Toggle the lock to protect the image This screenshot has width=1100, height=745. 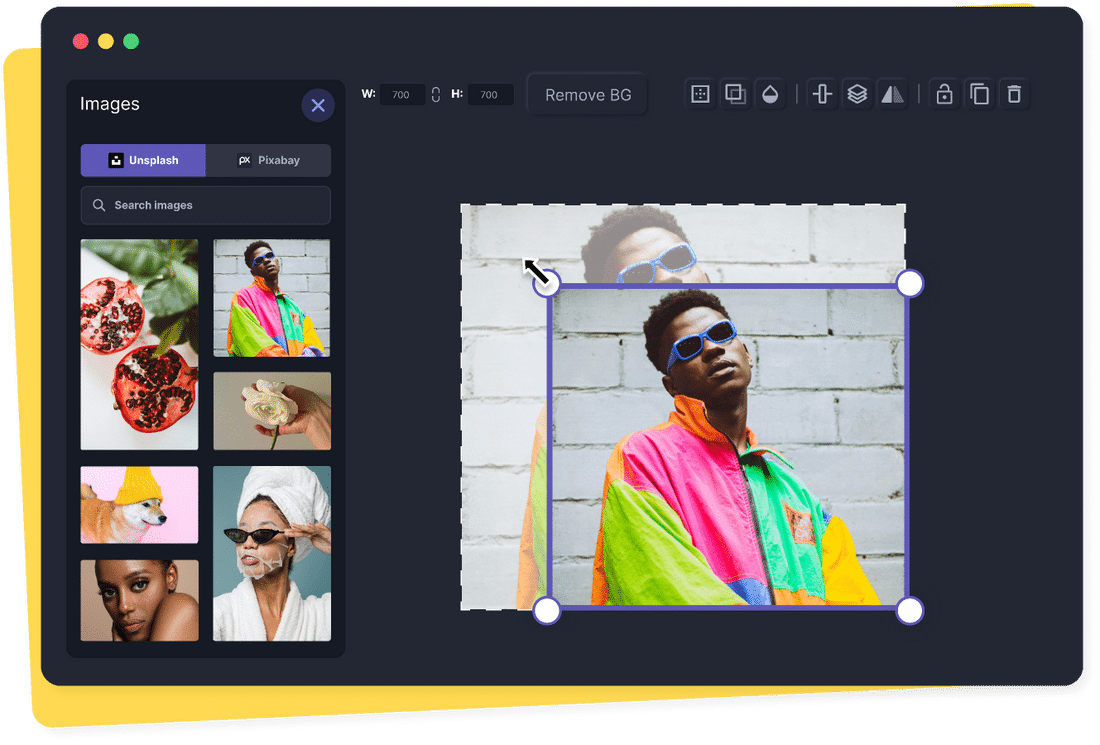944,93
